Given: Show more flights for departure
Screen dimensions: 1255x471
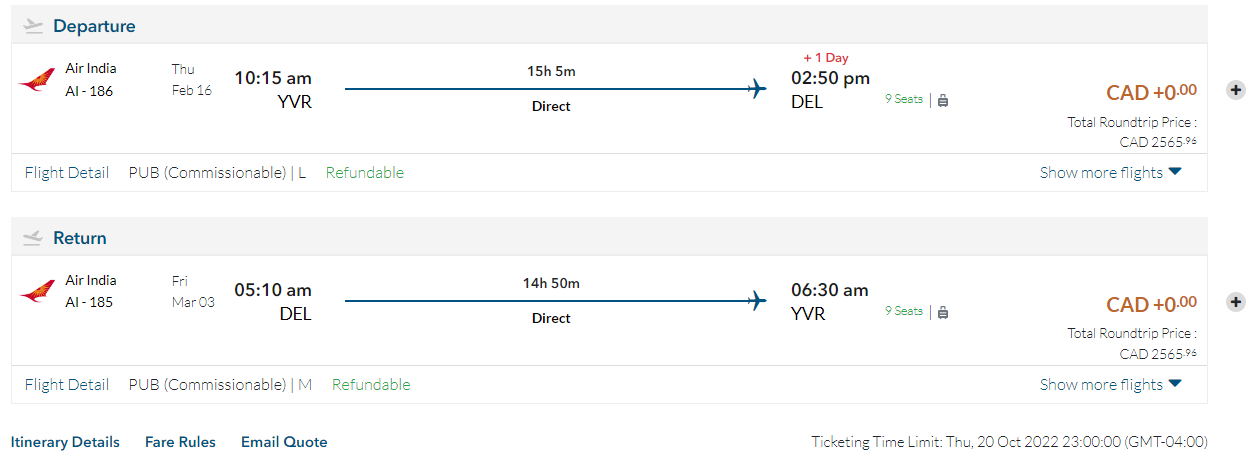Looking at the screenshot, I should 1110,173.
